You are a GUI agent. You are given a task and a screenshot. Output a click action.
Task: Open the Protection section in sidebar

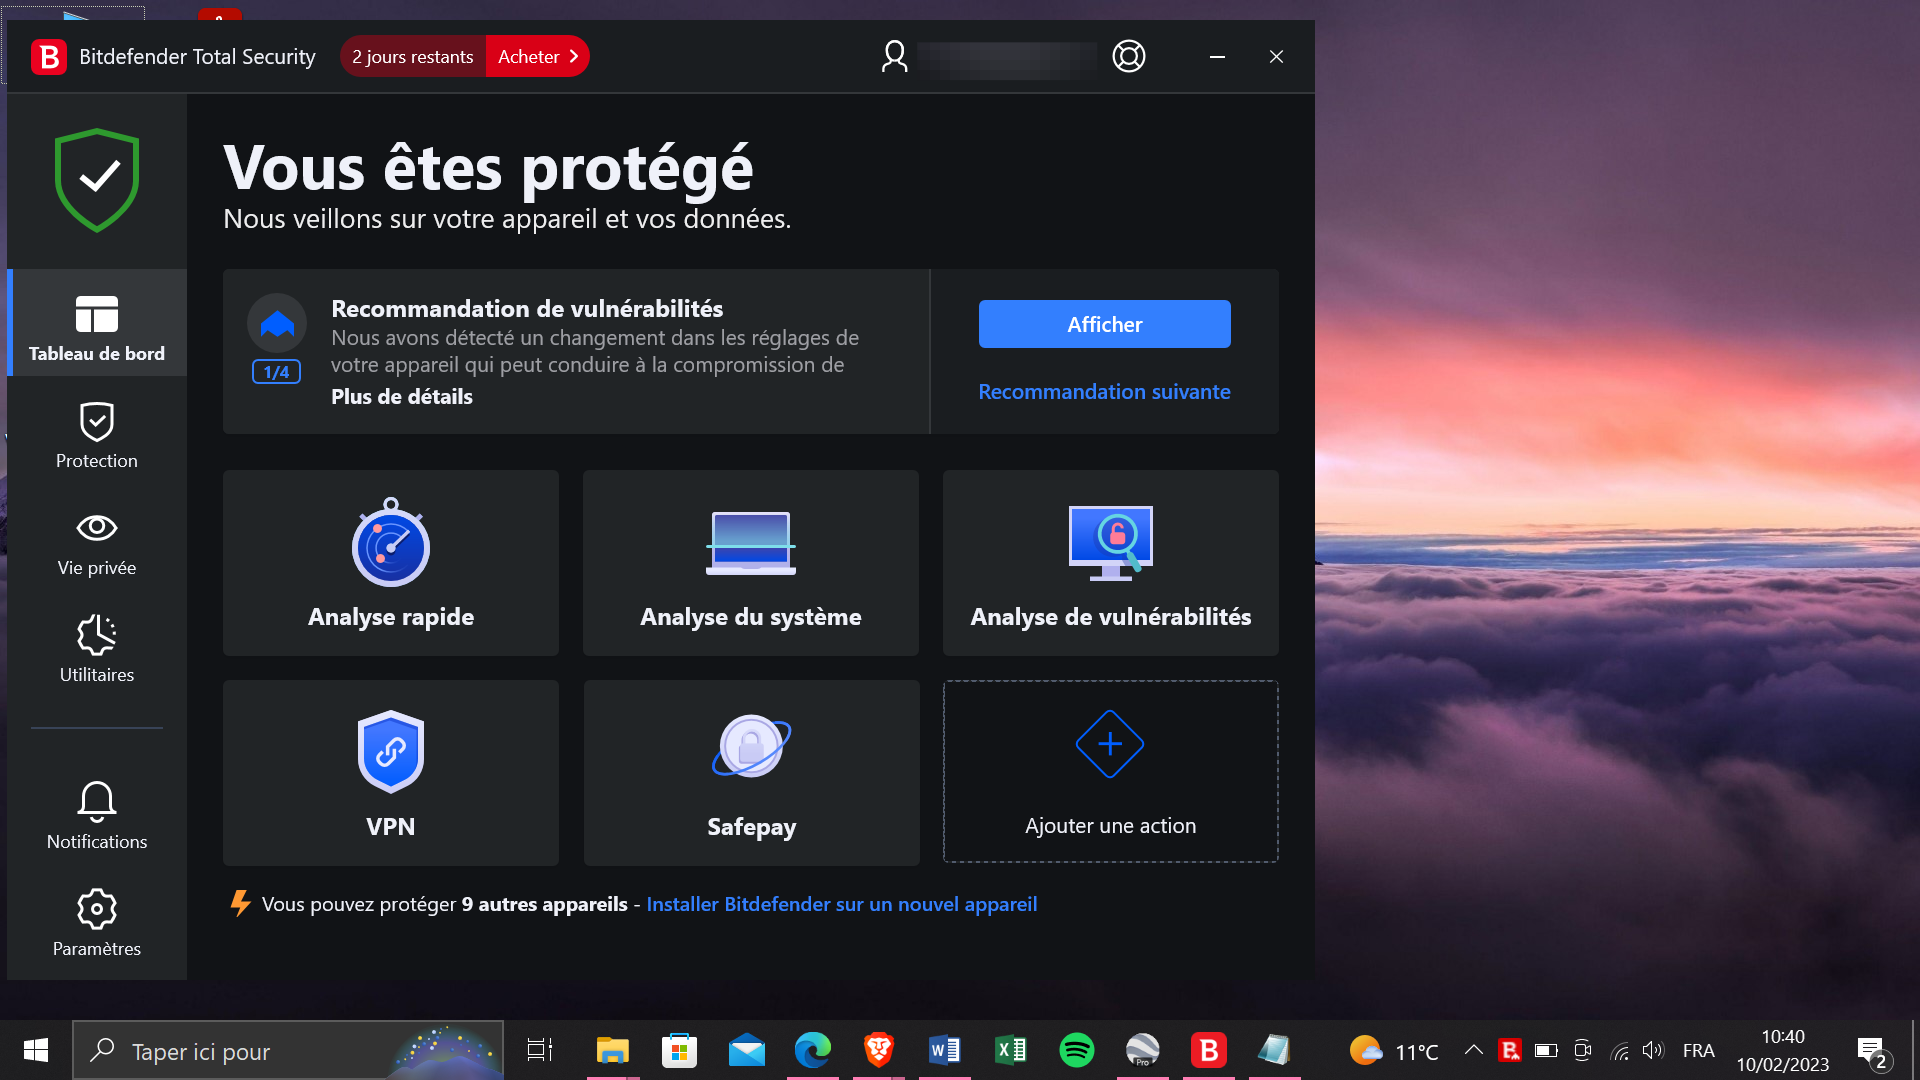coord(96,436)
